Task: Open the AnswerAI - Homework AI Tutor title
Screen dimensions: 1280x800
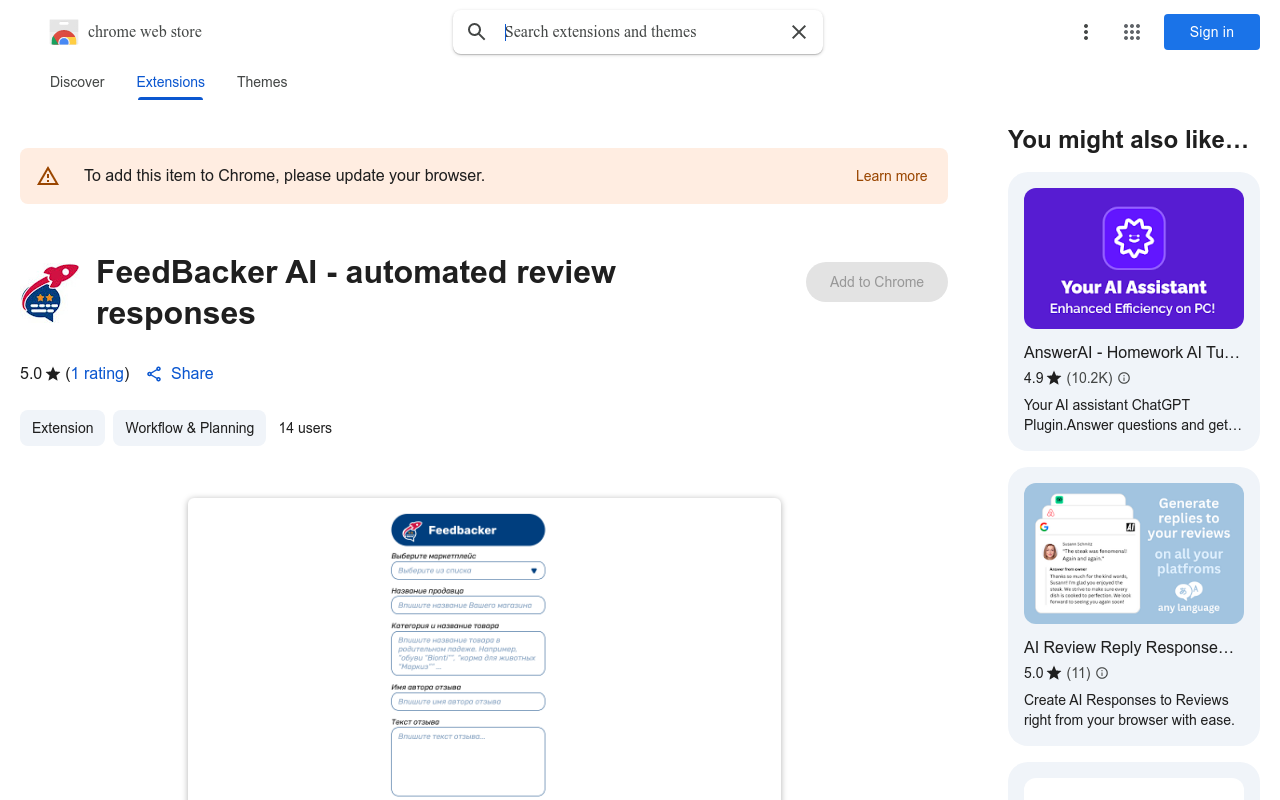Action: click(x=1132, y=352)
